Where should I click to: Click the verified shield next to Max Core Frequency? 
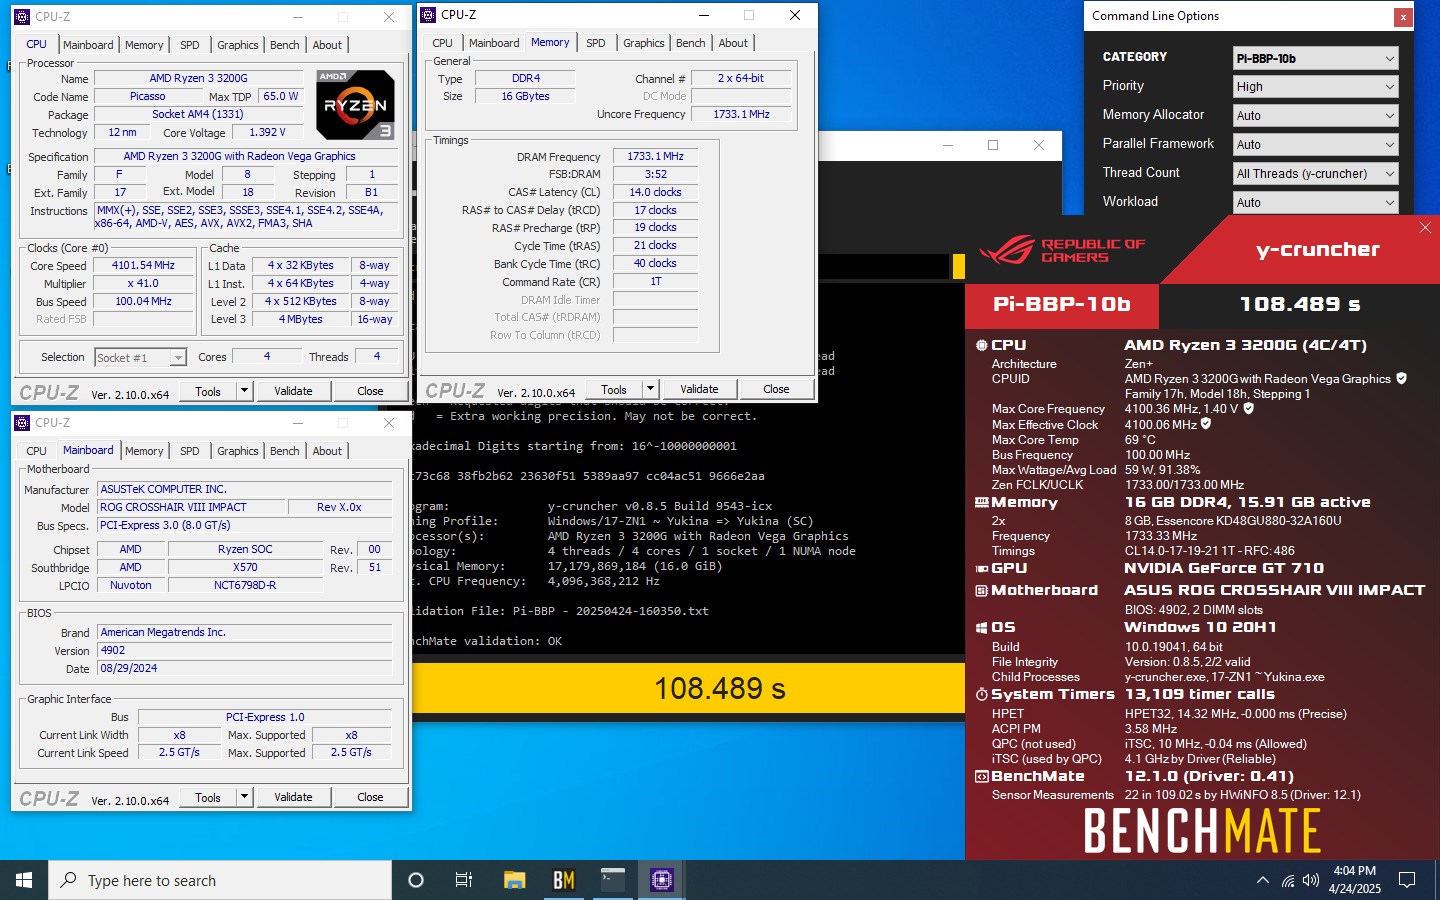(1249, 408)
